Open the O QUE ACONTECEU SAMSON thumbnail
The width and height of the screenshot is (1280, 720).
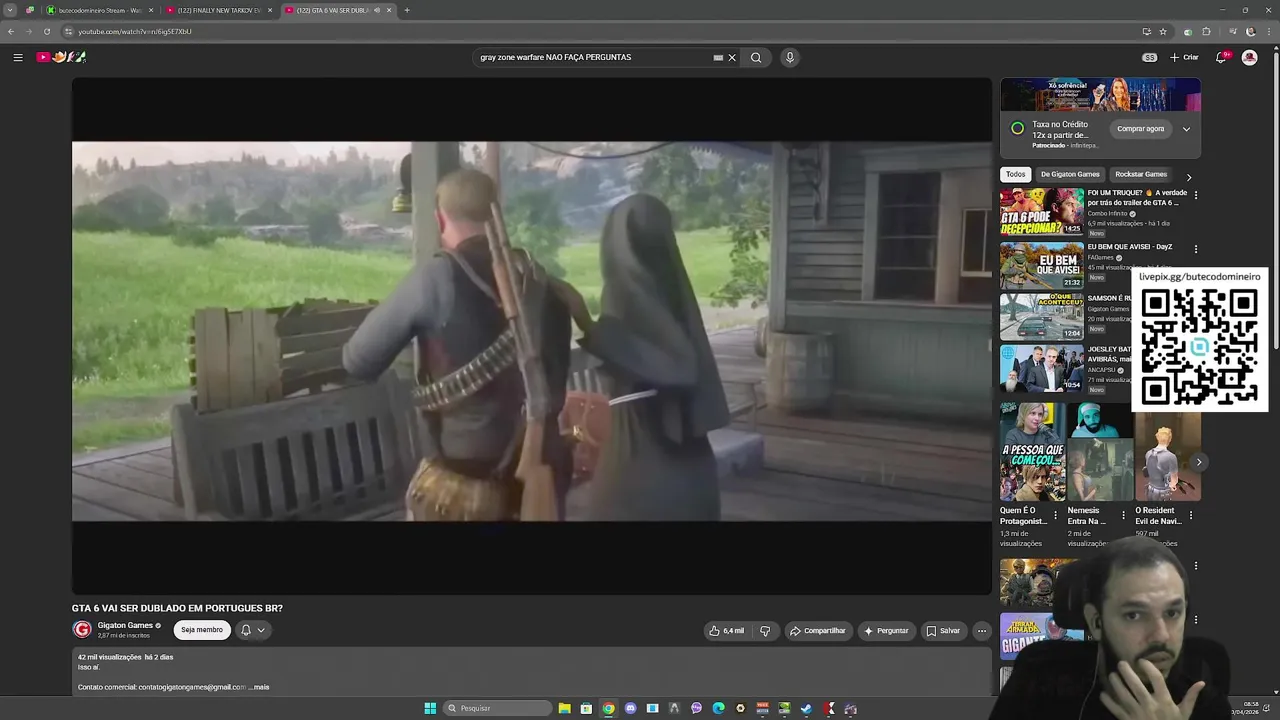1042,316
